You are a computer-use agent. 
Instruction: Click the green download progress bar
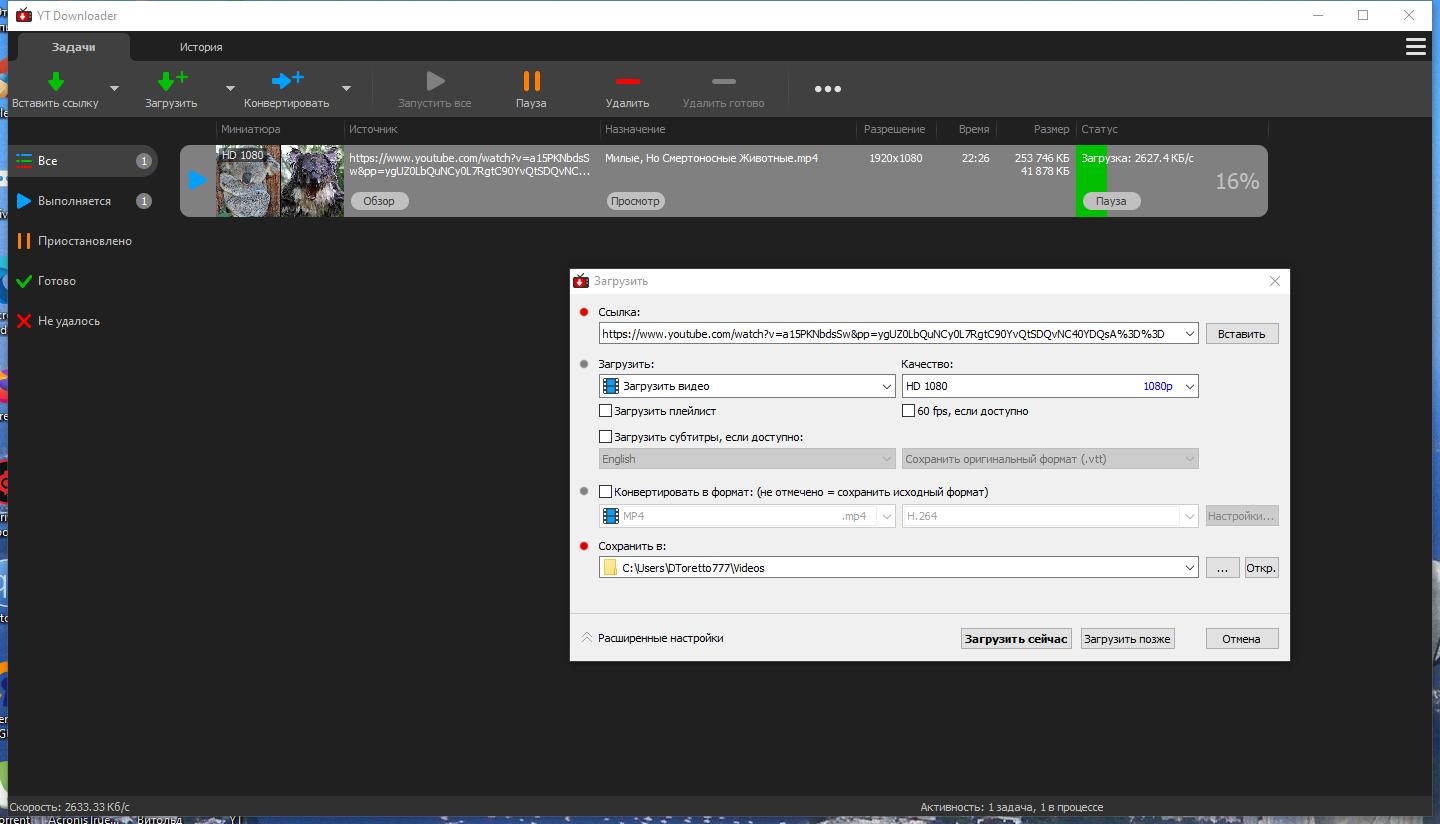click(1091, 180)
